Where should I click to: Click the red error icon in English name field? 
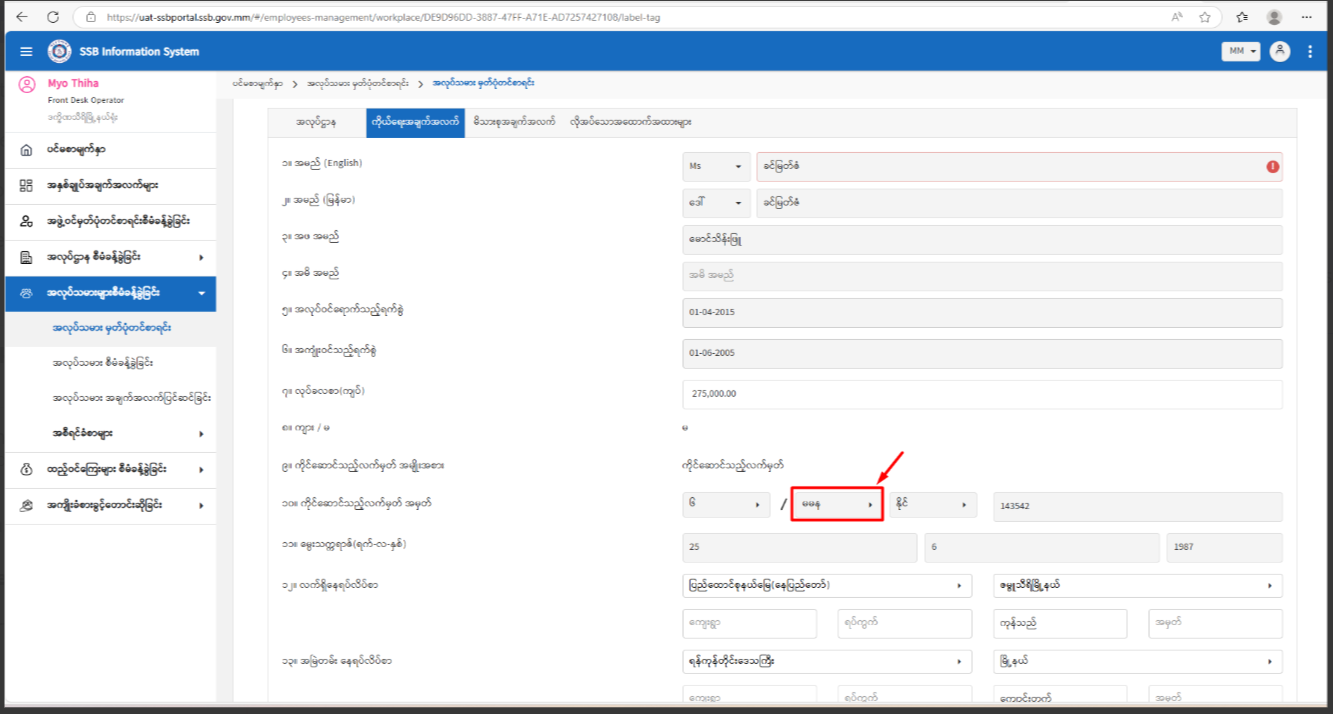click(x=1272, y=167)
